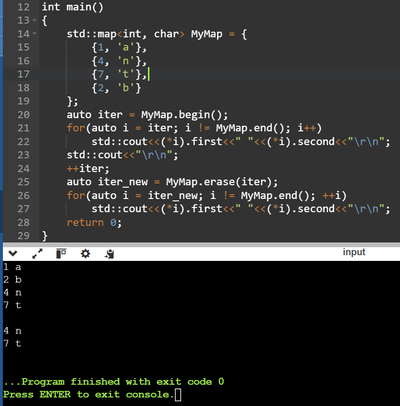Click 'Press ENTER to exit console.' message
The height and width of the screenshot is (406, 400).
88,395
